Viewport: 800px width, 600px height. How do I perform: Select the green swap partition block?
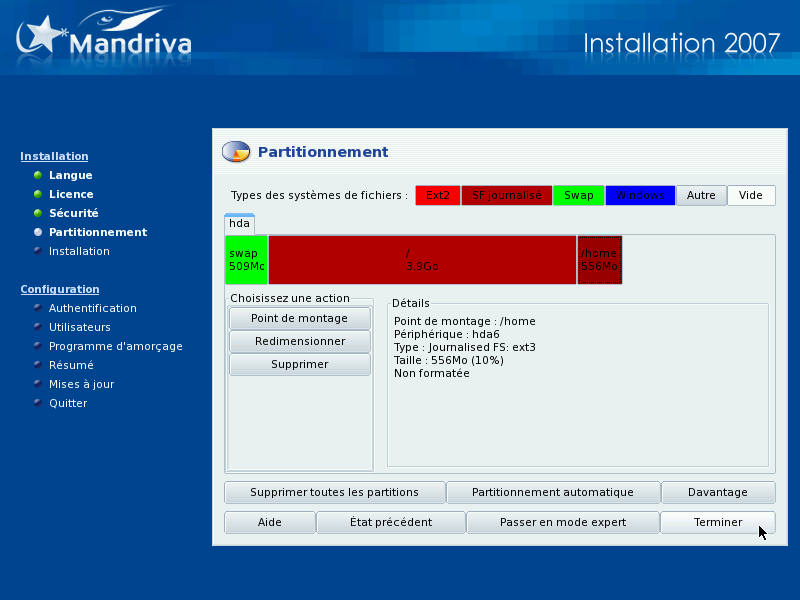tap(246, 260)
